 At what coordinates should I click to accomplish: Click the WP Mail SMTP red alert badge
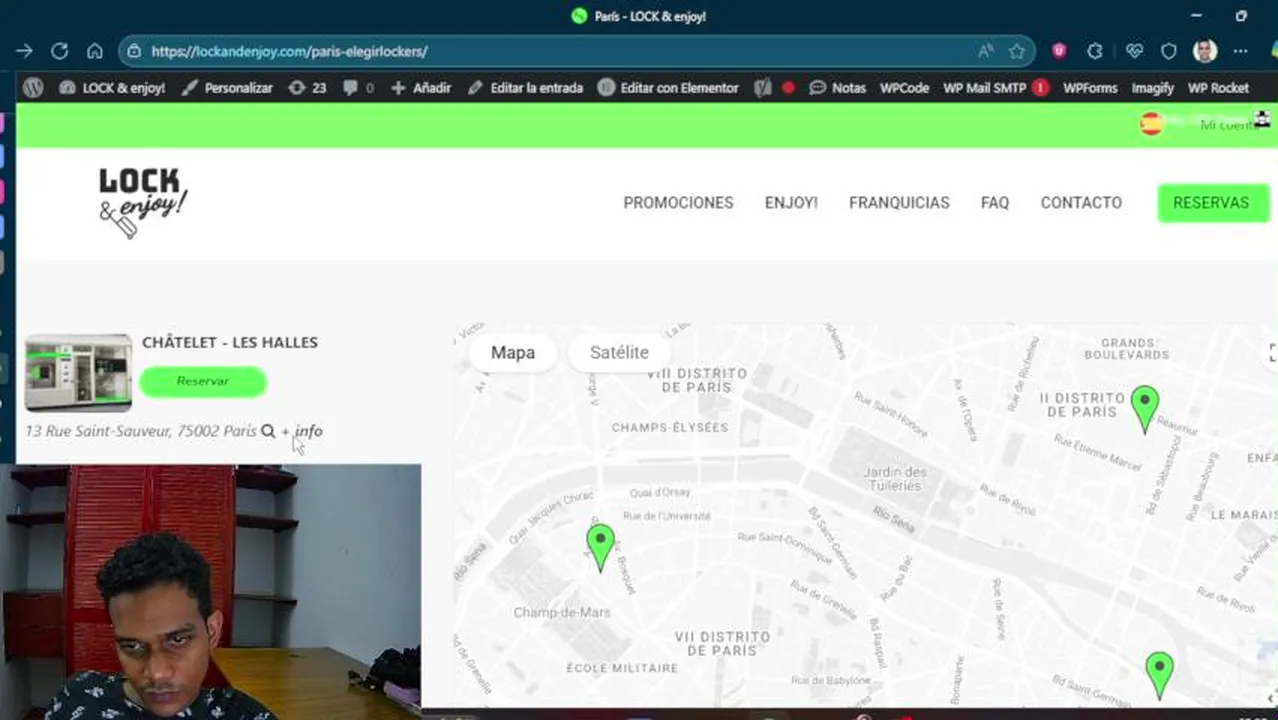click(1040, 88)
